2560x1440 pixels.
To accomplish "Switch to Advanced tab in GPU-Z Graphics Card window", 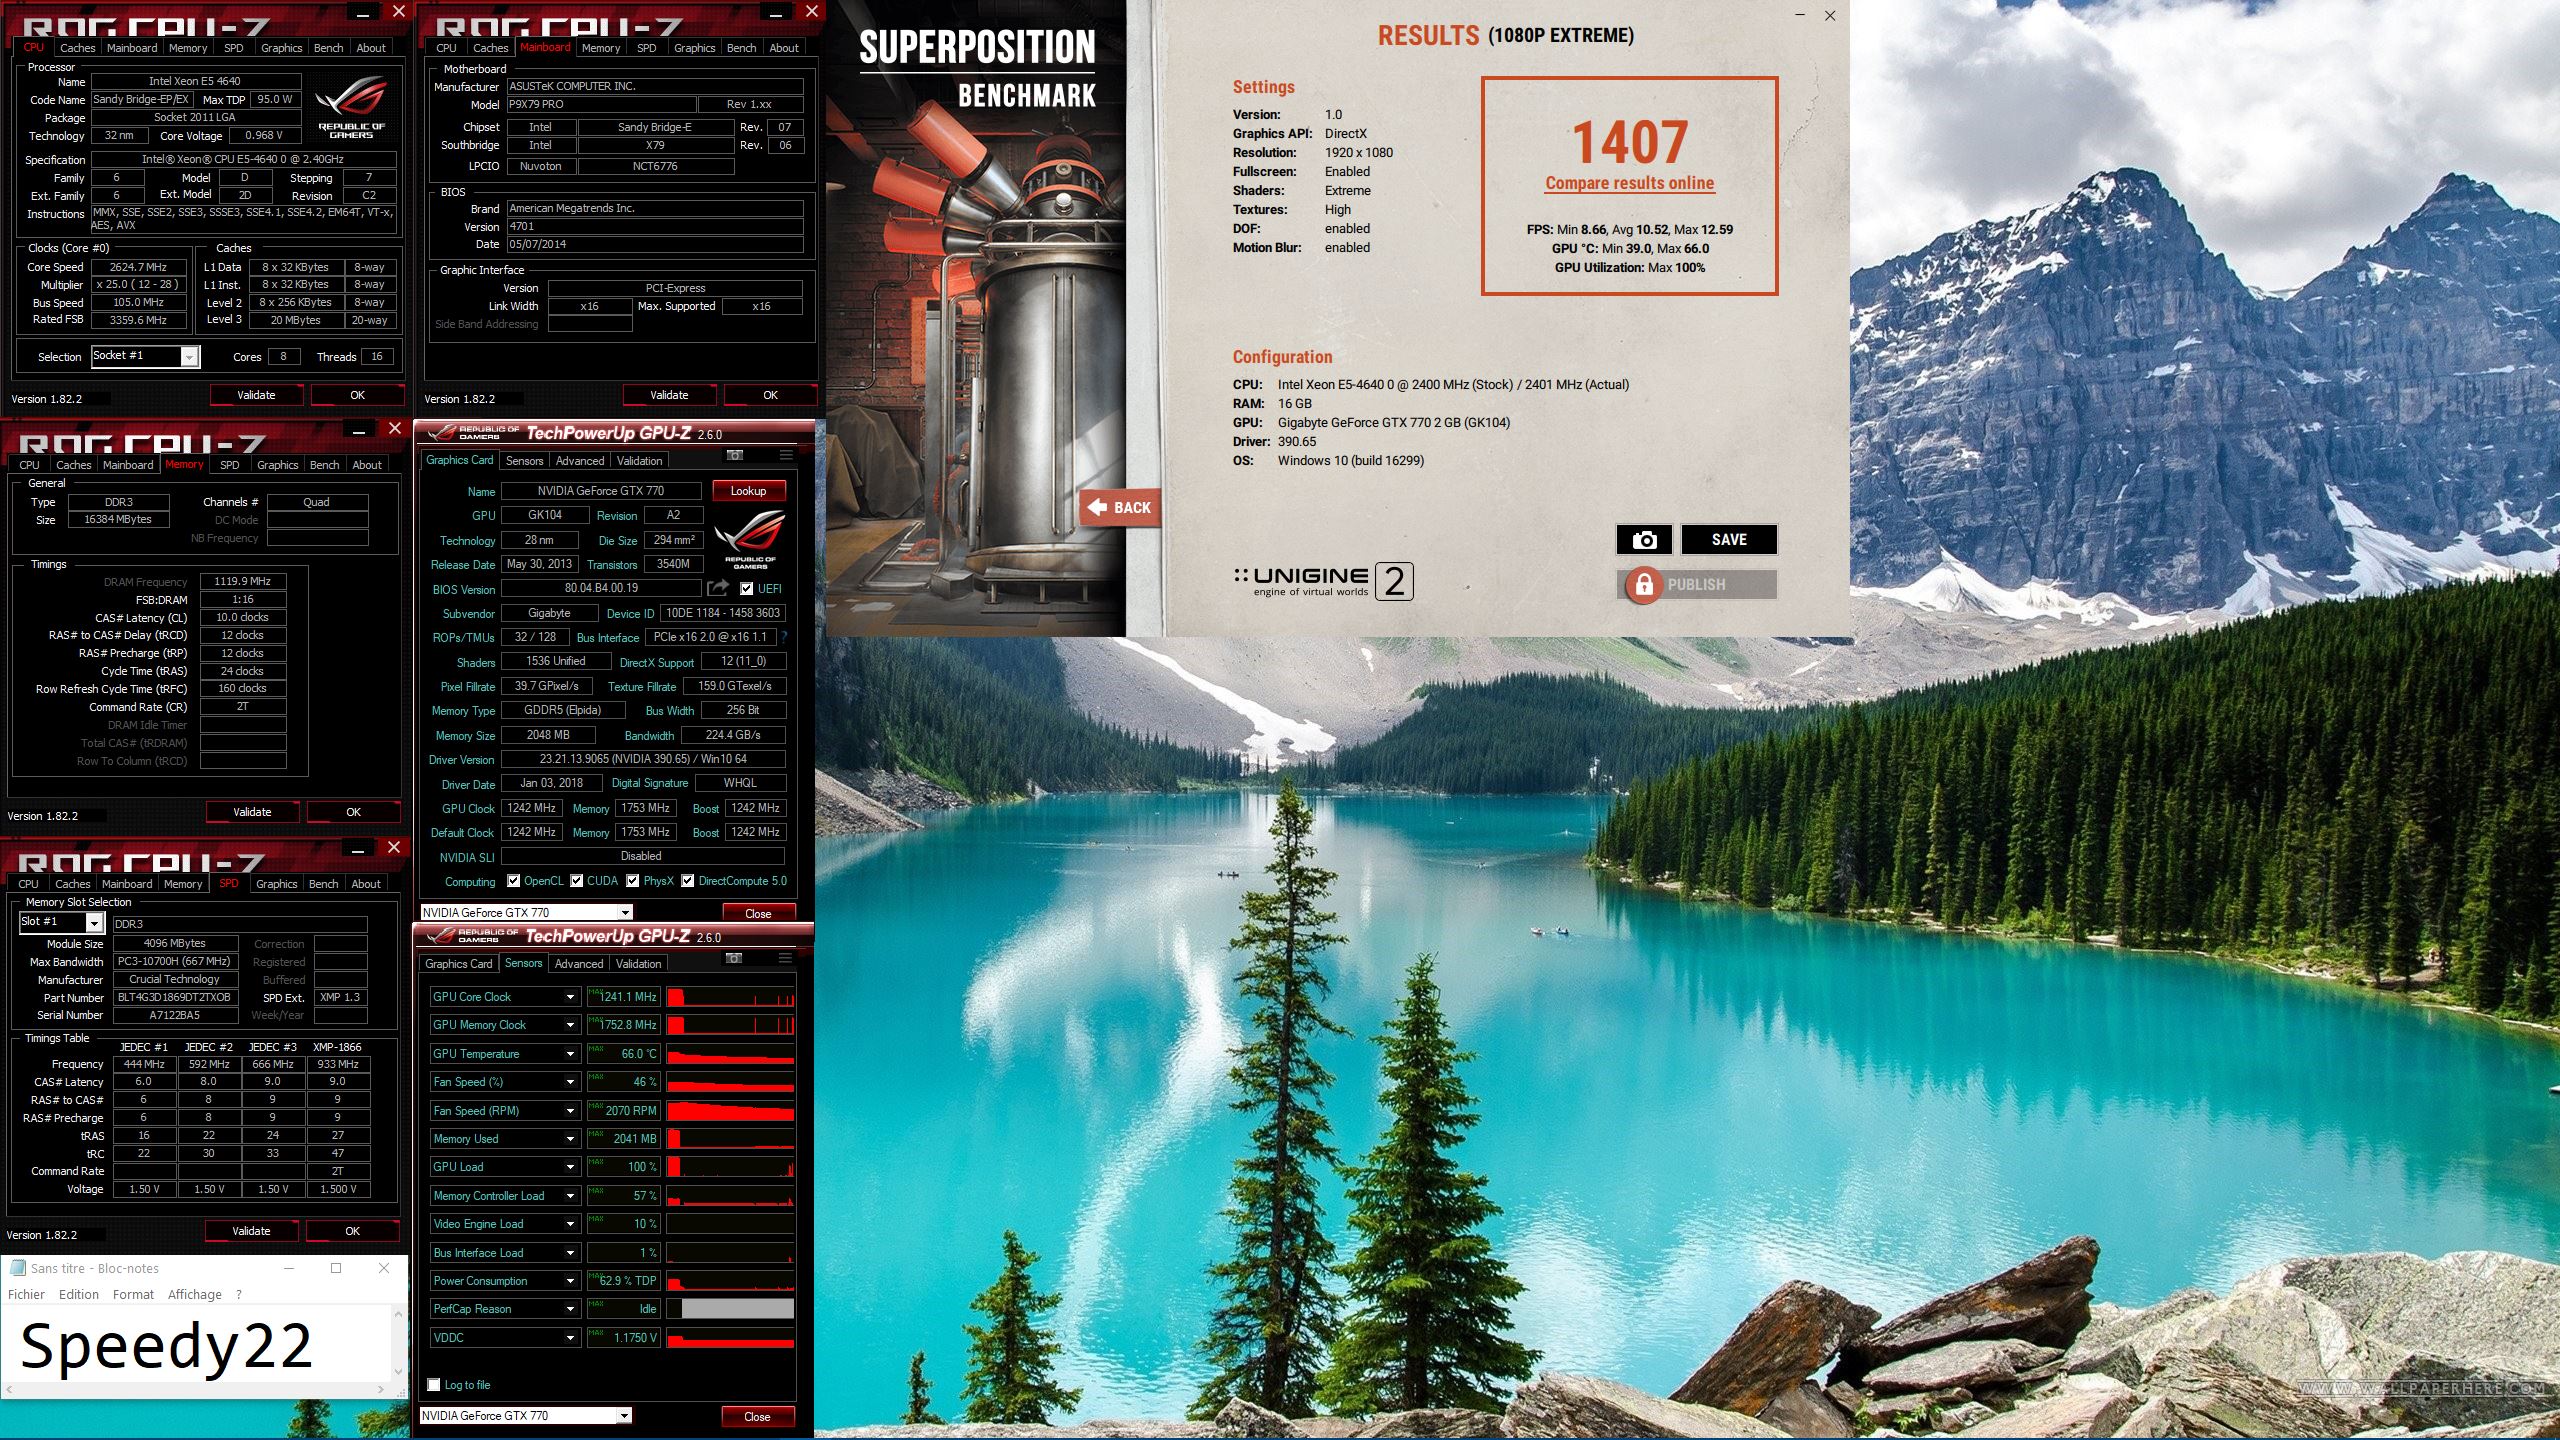I will pos(580,461).
